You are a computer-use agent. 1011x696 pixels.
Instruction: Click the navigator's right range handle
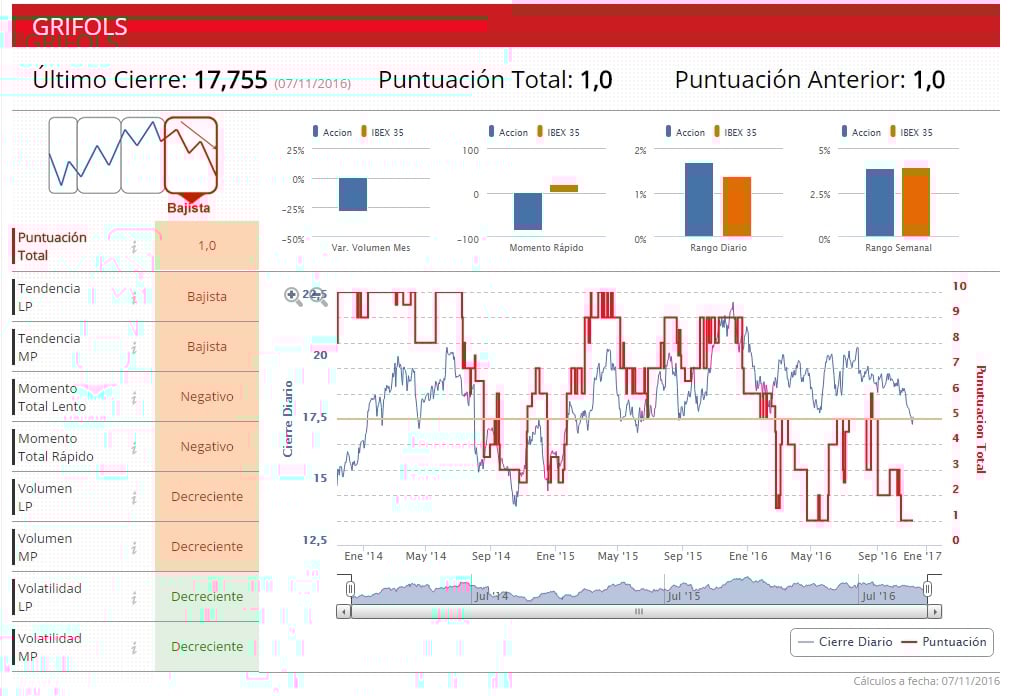click(x=927, y=588)
